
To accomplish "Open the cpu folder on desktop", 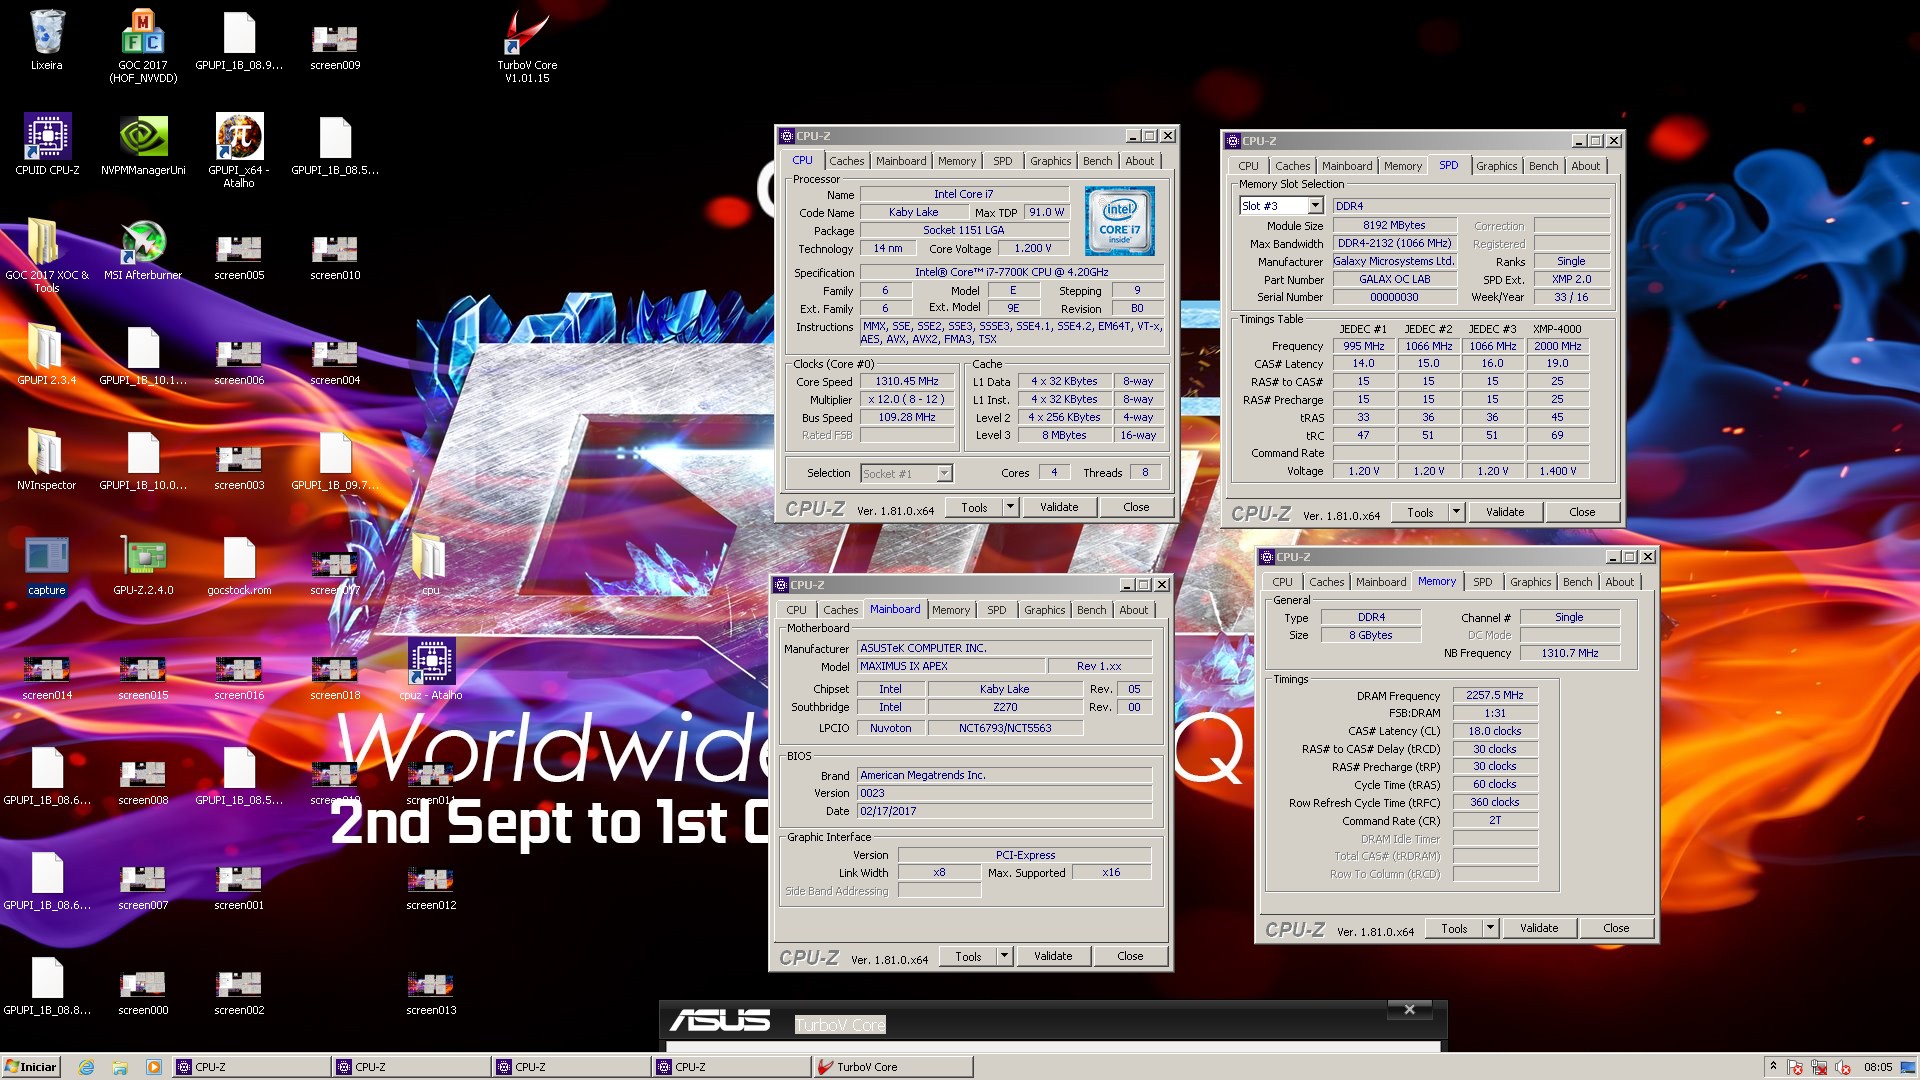I will 430,565.
